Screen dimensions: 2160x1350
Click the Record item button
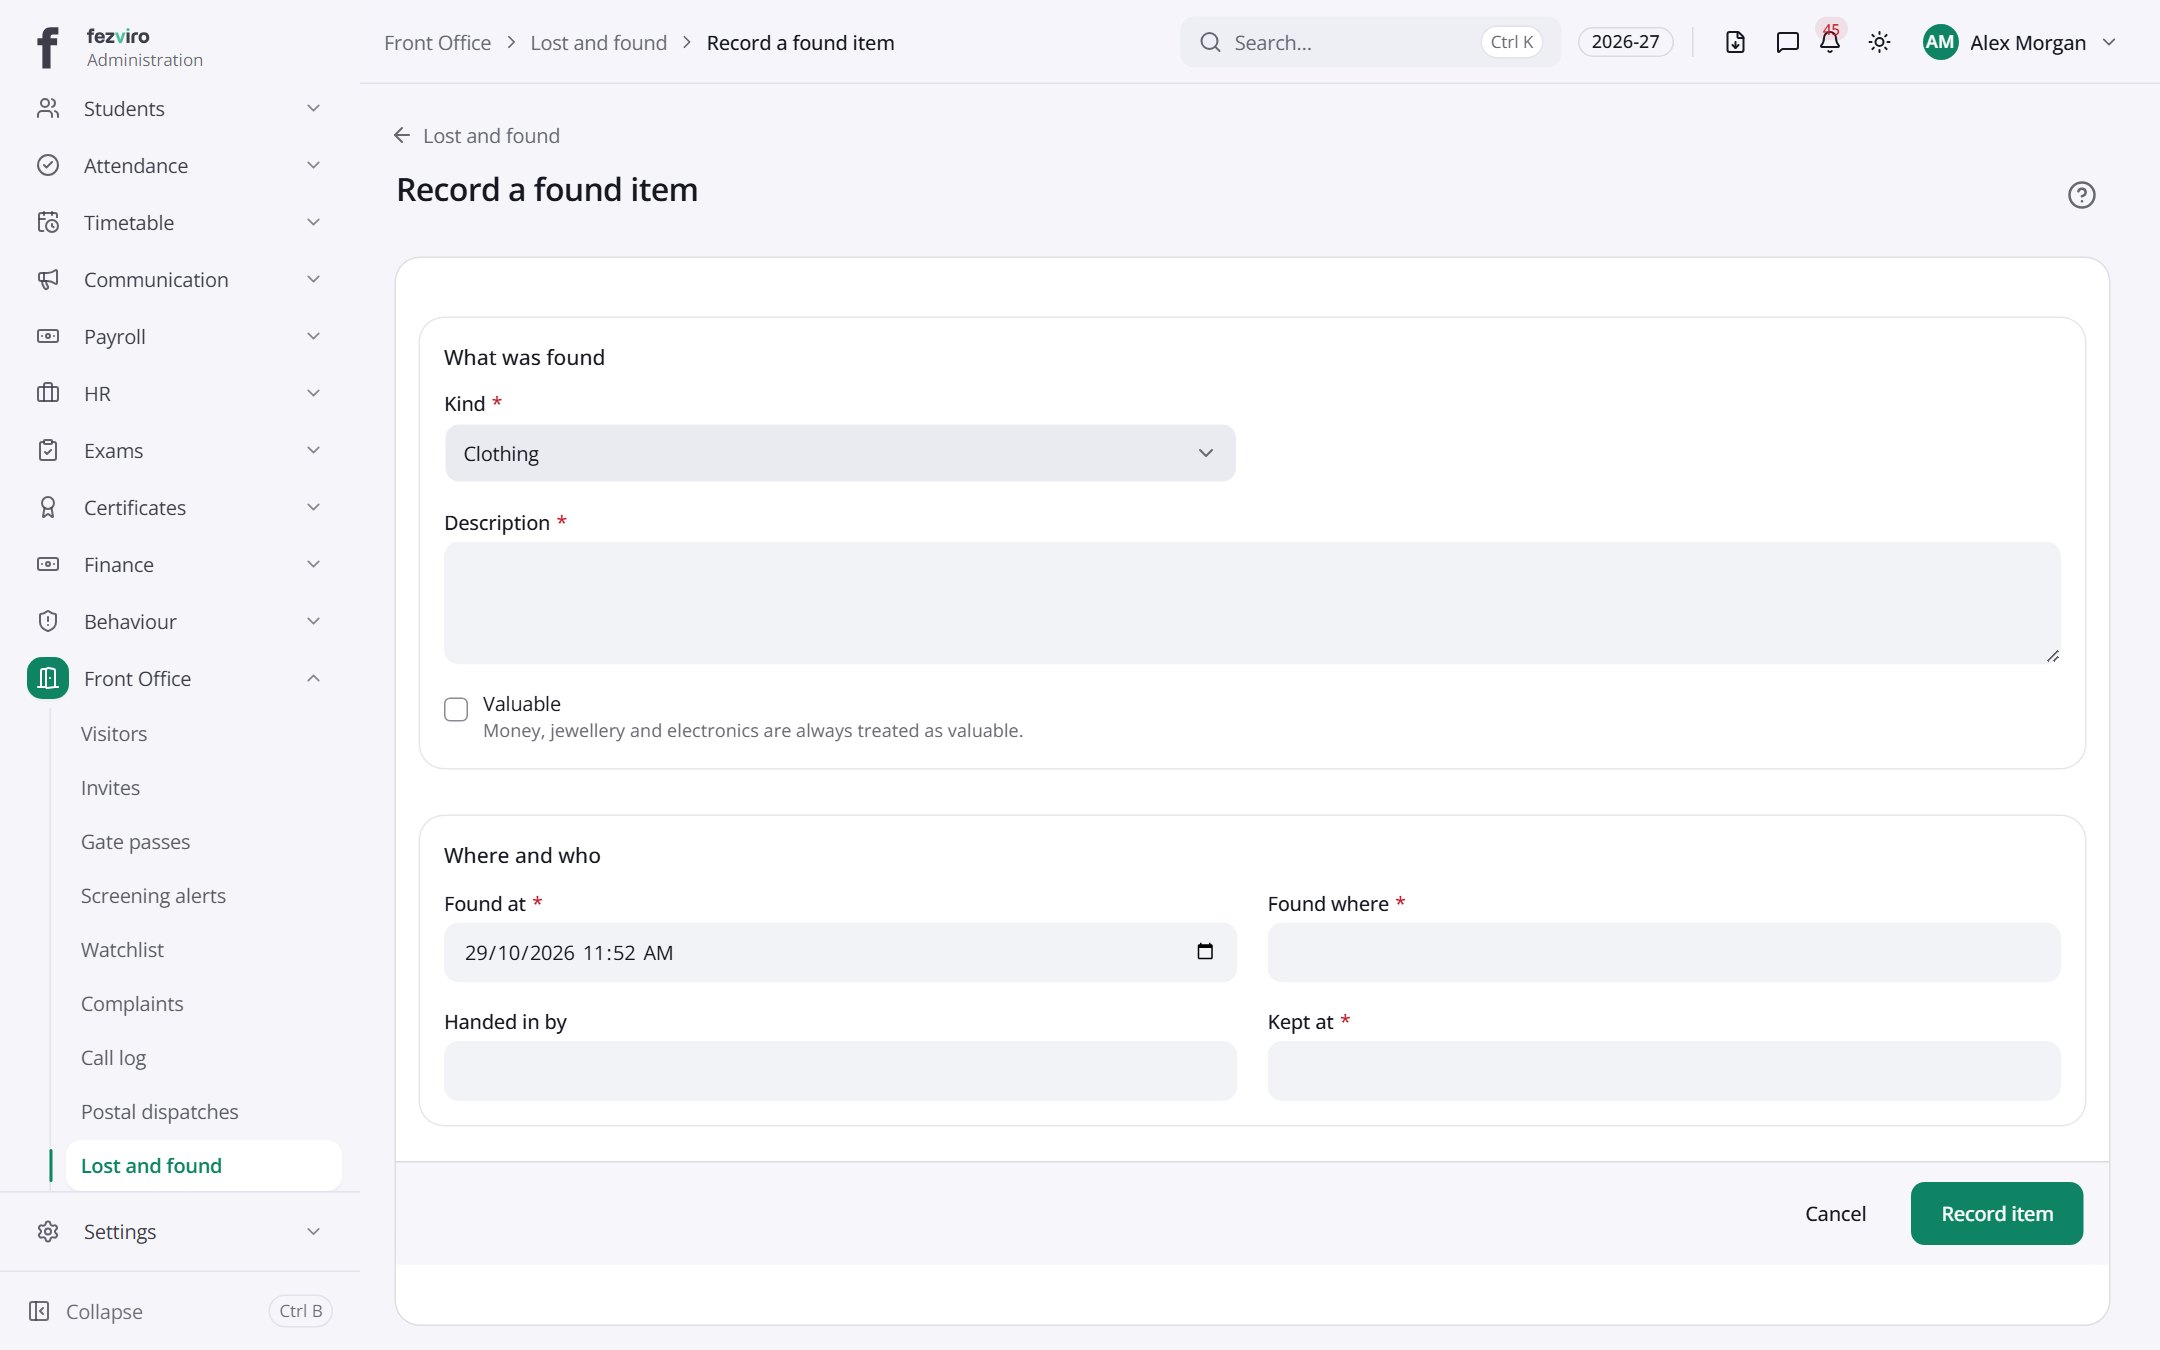click(1996, 1213)
